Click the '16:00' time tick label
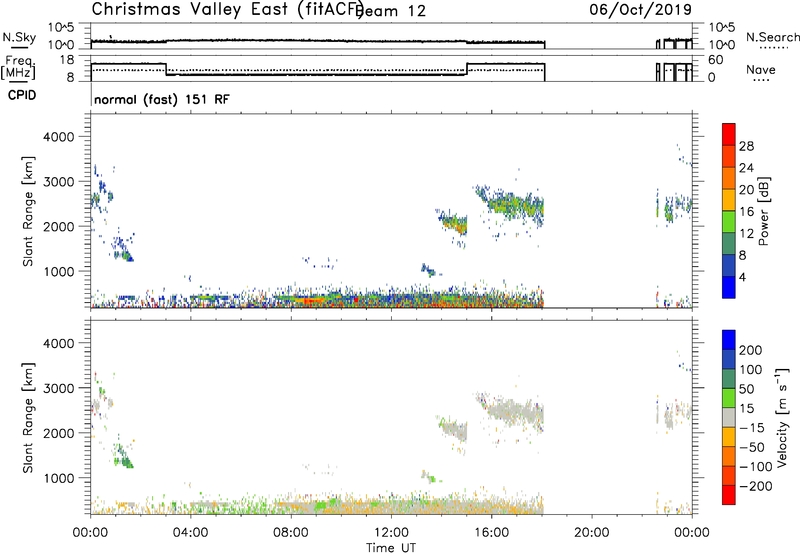800x554 pixels. click(x=491, y=533)
